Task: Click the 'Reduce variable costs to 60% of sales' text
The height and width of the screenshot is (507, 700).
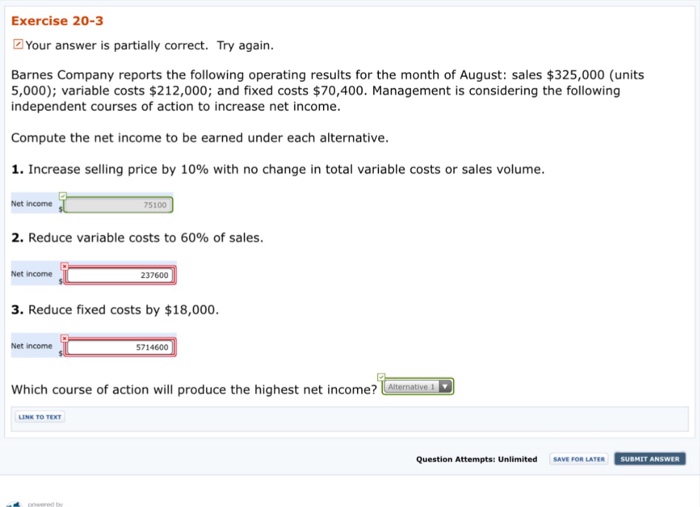Action: click(146, 237)
